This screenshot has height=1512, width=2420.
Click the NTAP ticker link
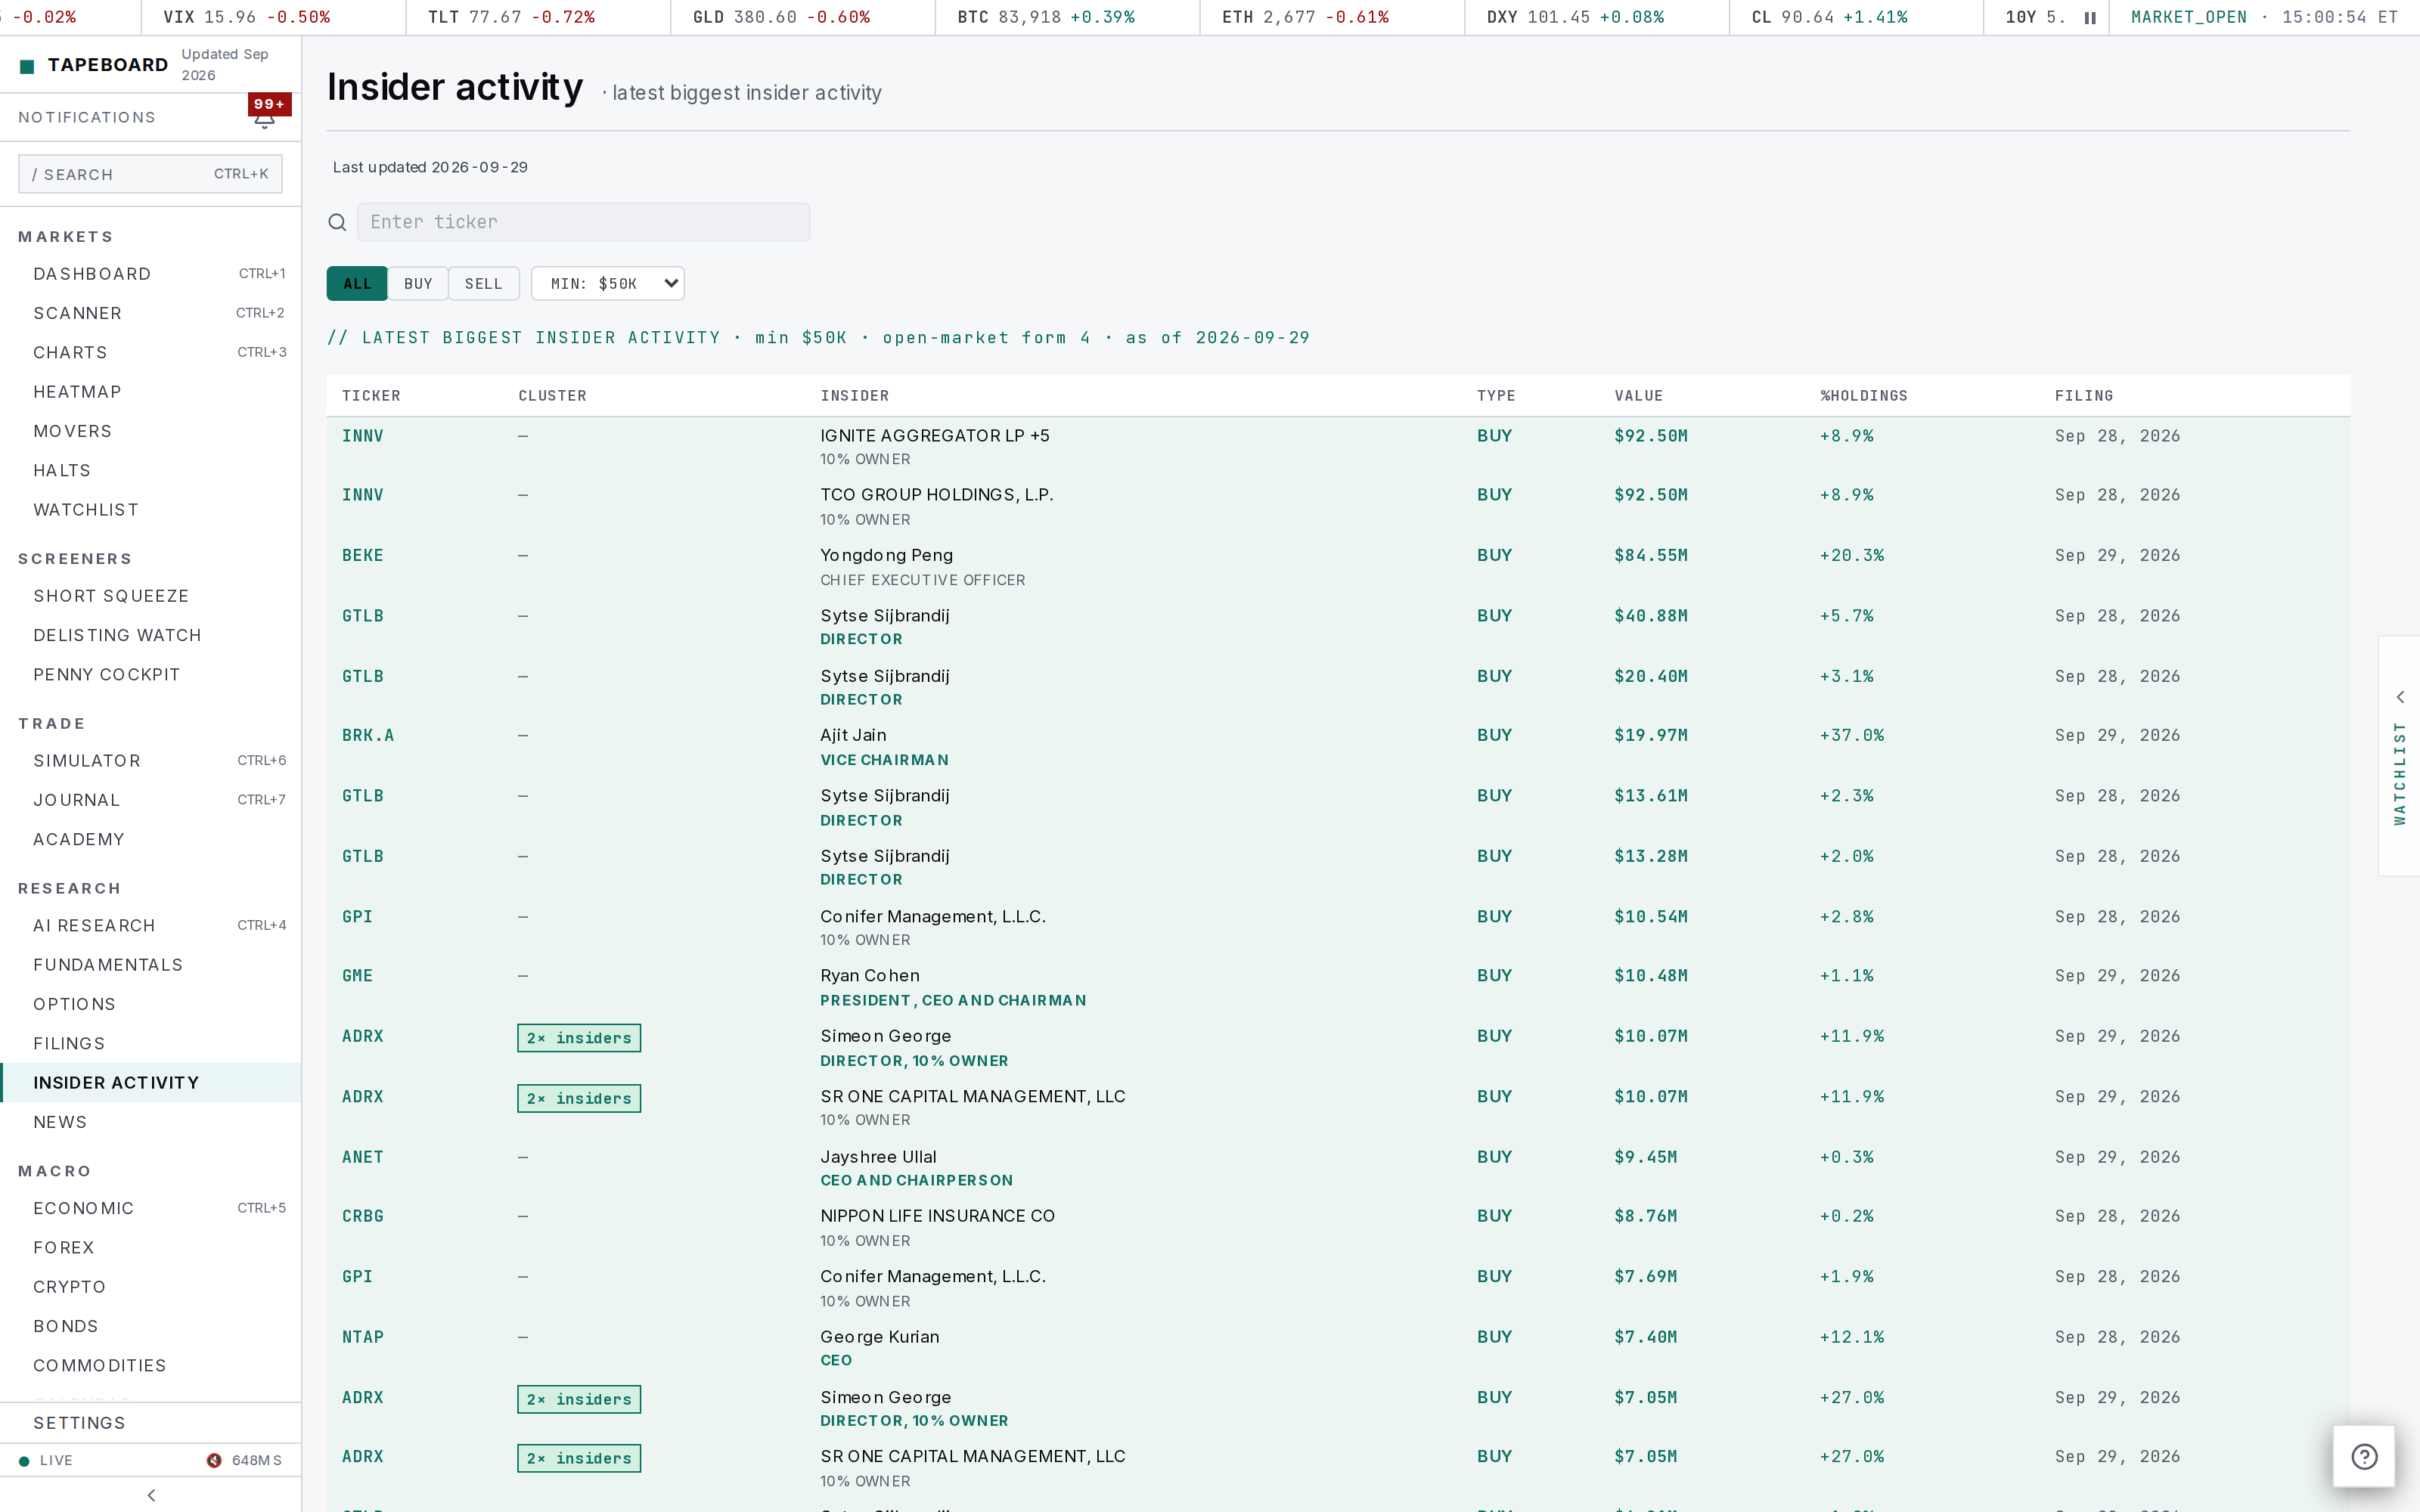(x=363, y=1337)
